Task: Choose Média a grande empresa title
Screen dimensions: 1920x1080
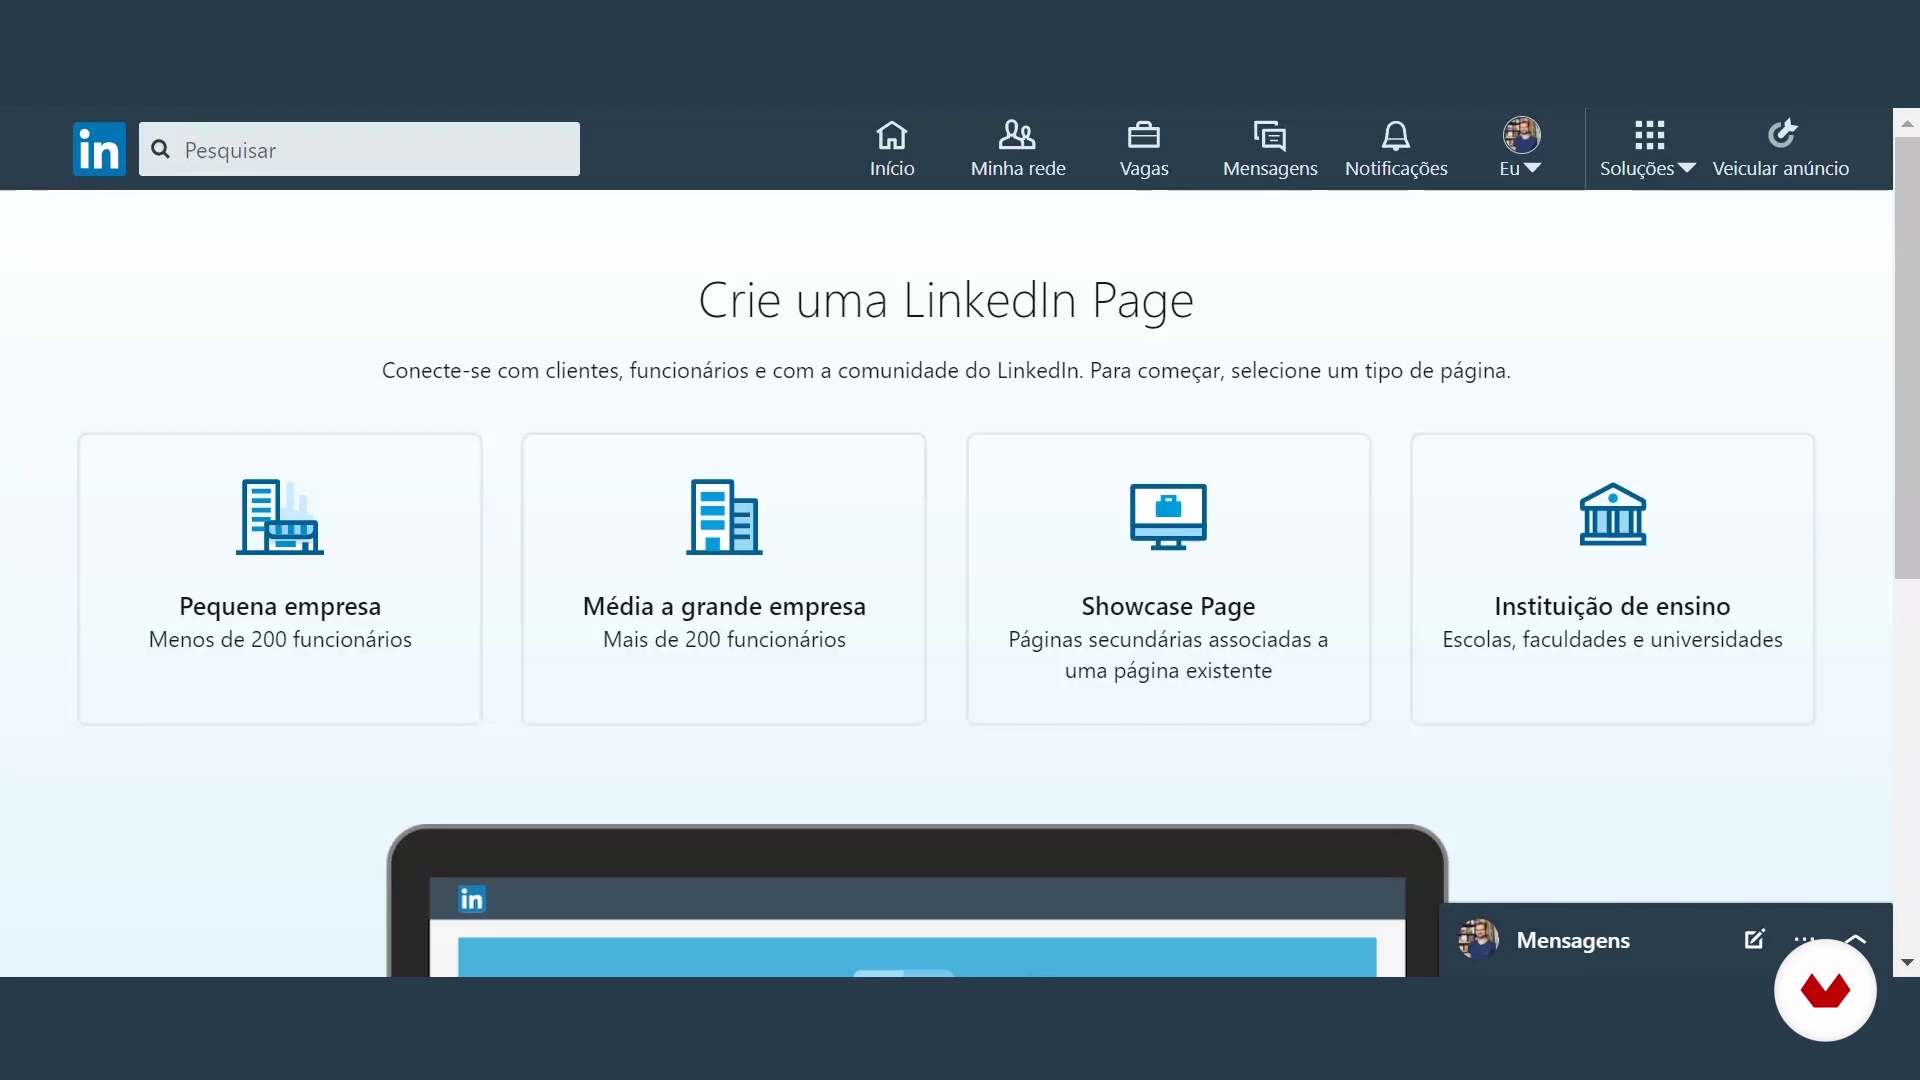Action: point(724,606)
